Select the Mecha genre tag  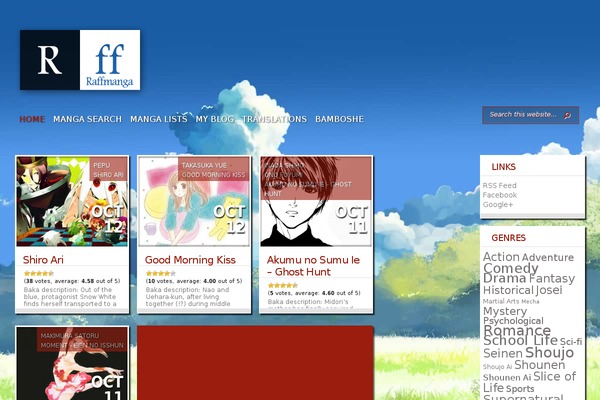[530, 302]
